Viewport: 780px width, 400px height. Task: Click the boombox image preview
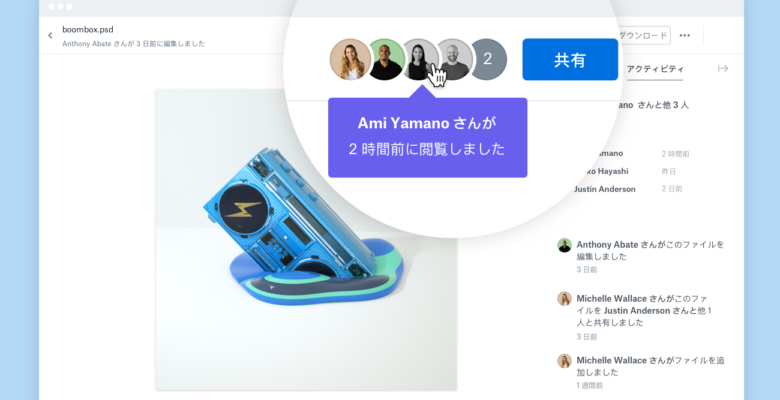[x=306, y=239]
